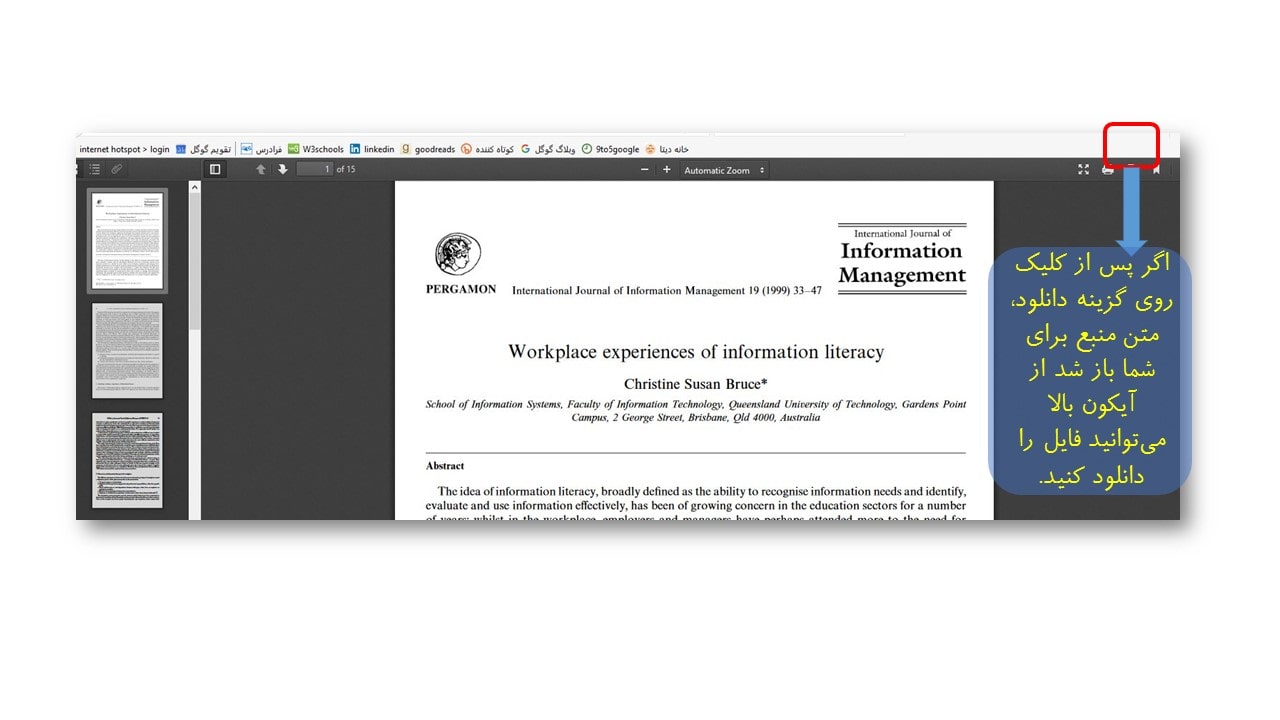Open the Automatic Zoom dropdown
Screen dimensions: 1280x720
pyautogui.click(x=724, y=170)
